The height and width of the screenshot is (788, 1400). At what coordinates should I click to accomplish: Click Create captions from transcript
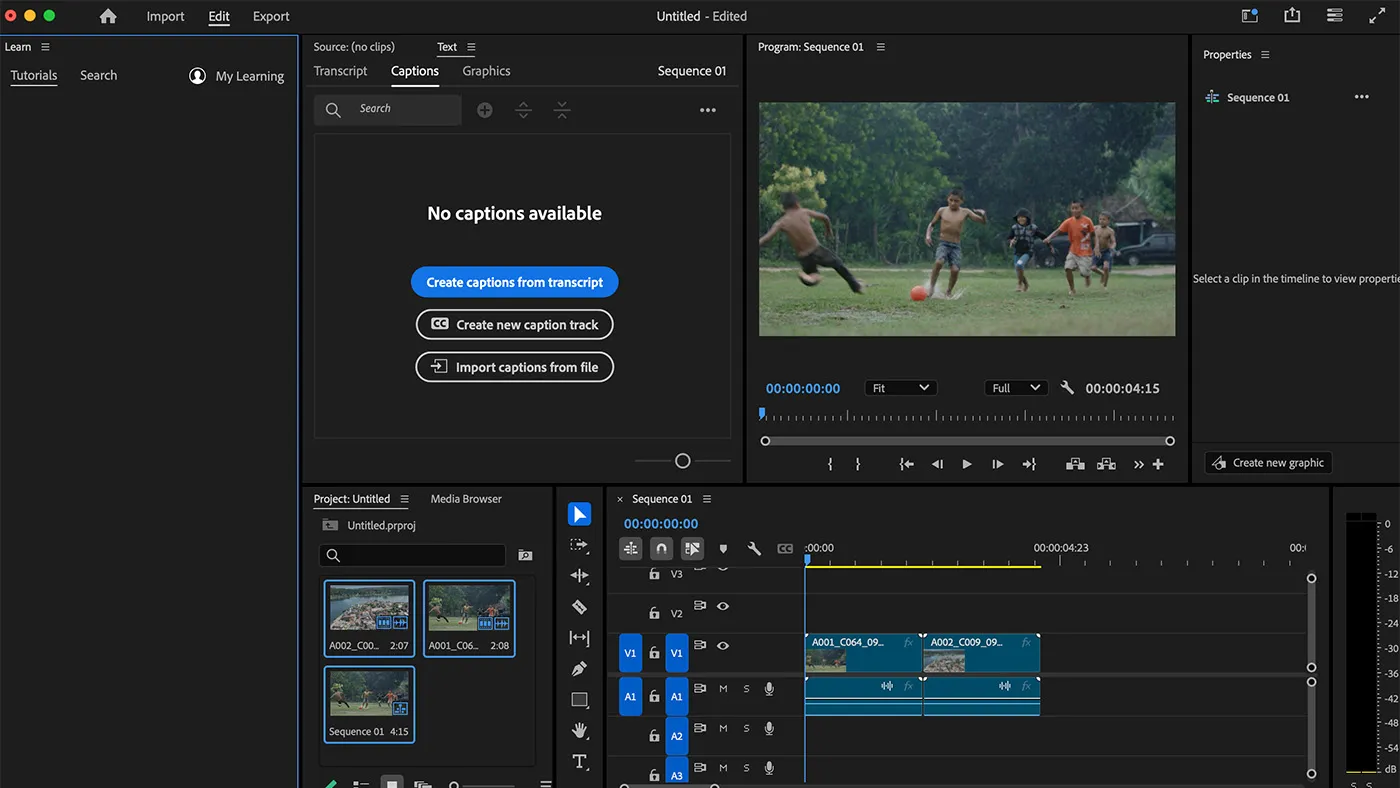tap(514, 282)
